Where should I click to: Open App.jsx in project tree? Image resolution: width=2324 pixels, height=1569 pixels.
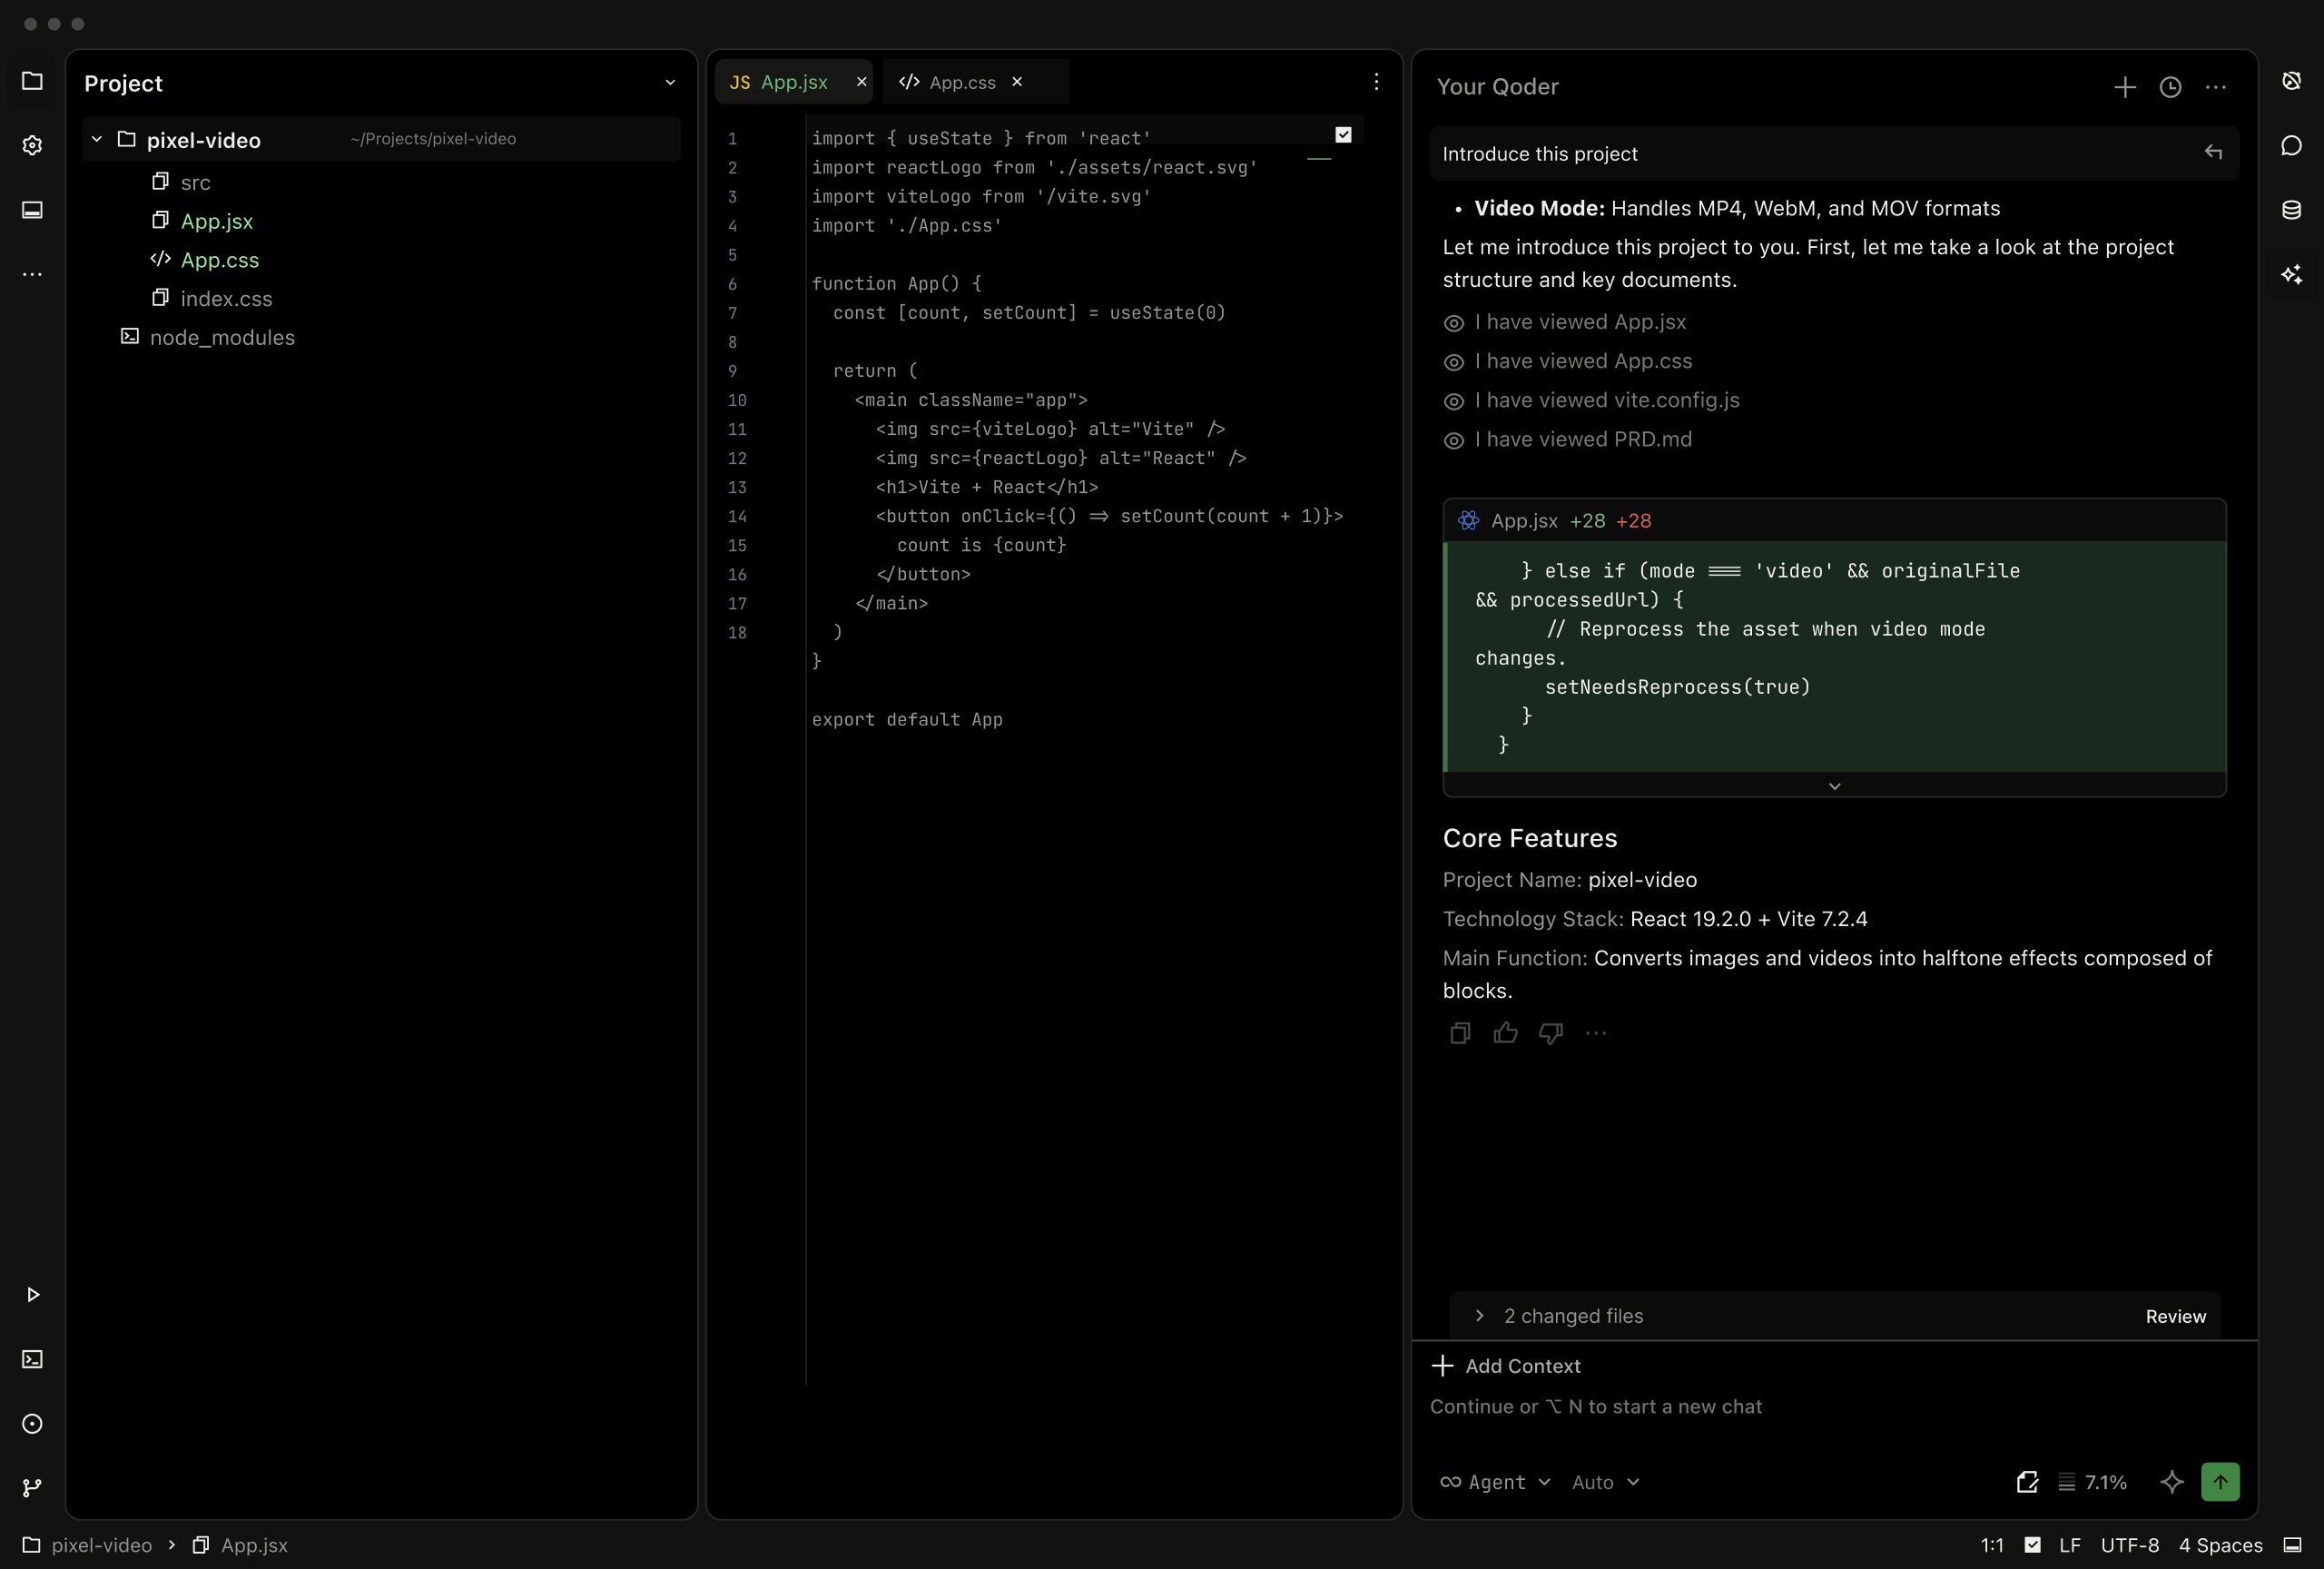pyautogui.click(x=216, y=221)
